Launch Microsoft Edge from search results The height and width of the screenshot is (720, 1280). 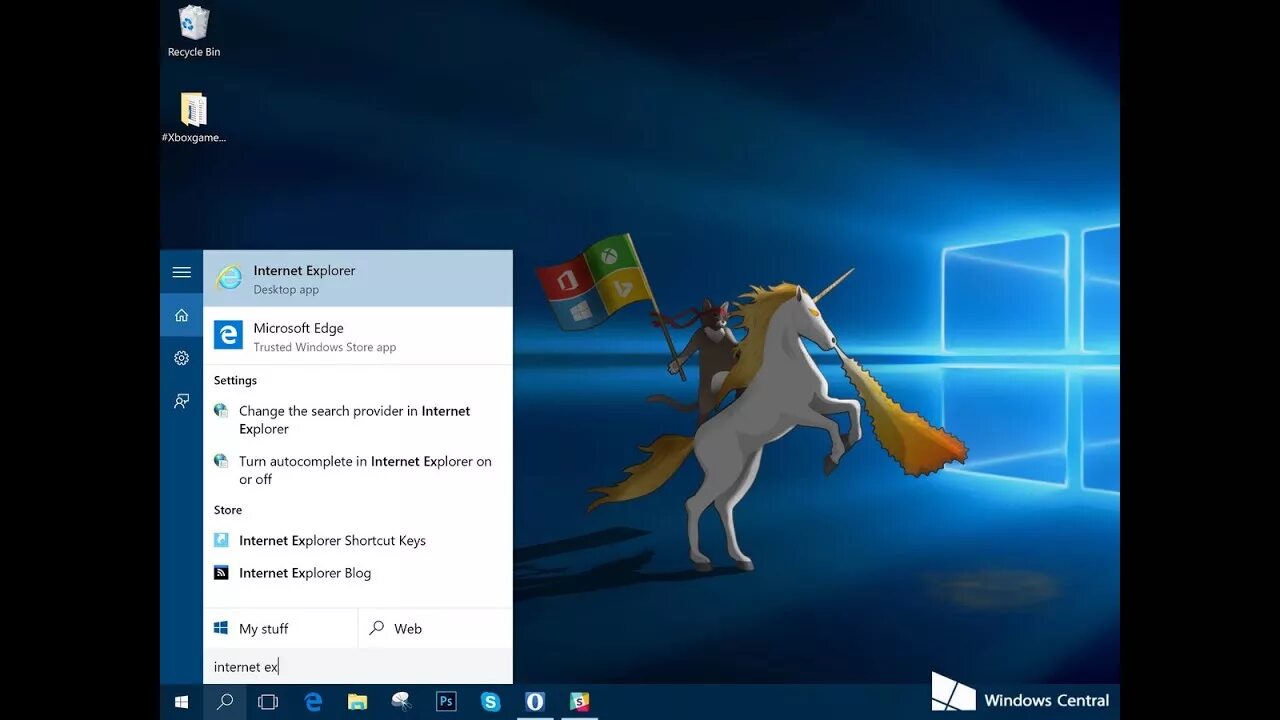[358, 336]
